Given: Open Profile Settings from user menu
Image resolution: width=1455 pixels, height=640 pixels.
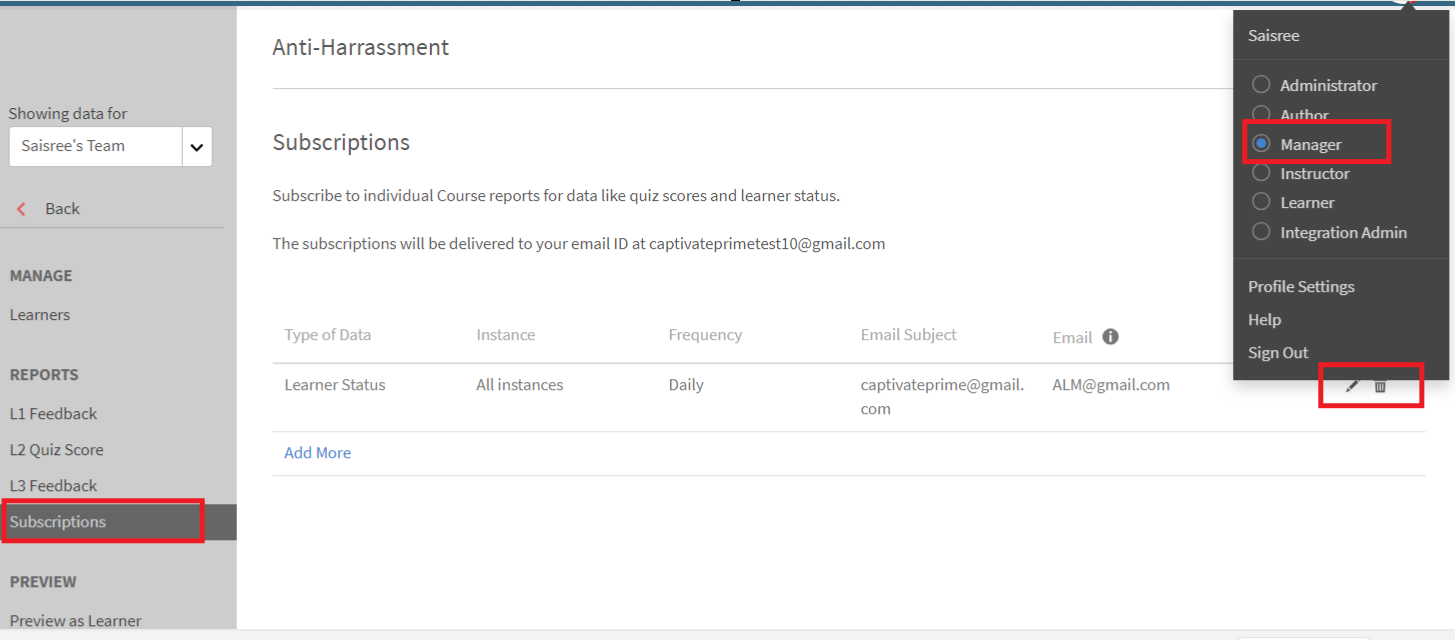Looking at the screenshot, I should pyautogui.click(x=1301, y=287).
